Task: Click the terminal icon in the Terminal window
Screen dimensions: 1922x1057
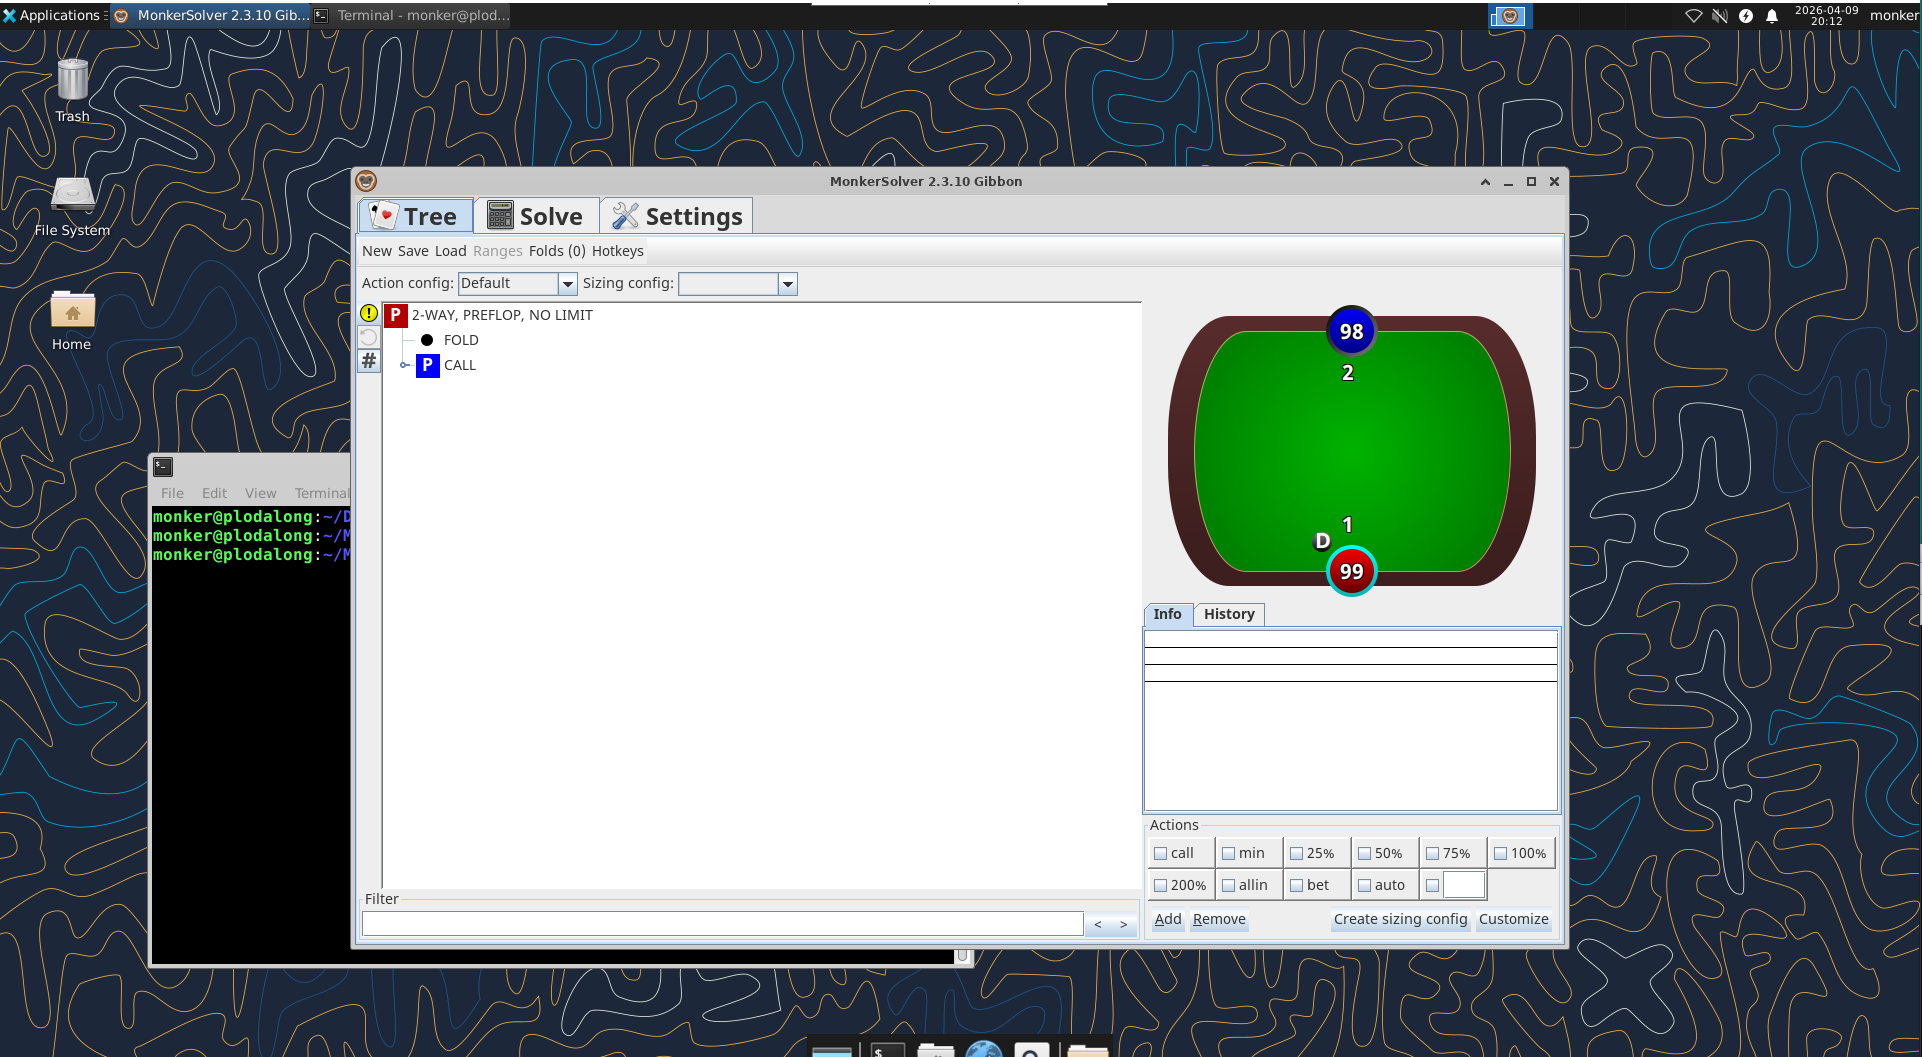Action: (x=163, y=466)
